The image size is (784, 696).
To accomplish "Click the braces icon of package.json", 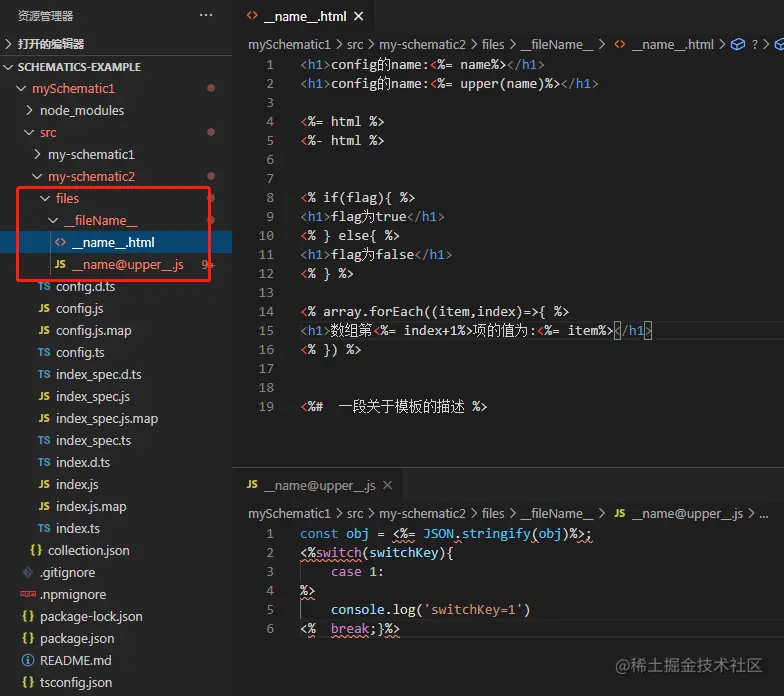I will (28, 638).
